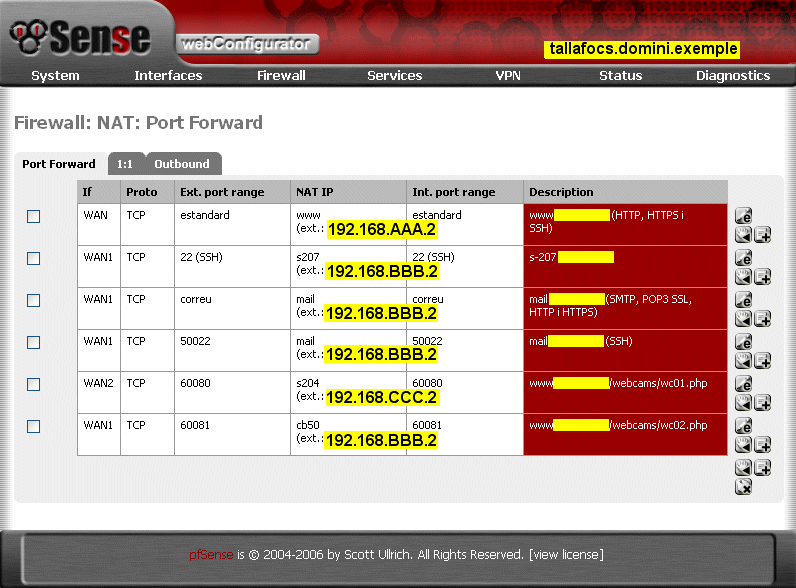Check the box for the WAN2 60080 rule

[x=34, y=384]
